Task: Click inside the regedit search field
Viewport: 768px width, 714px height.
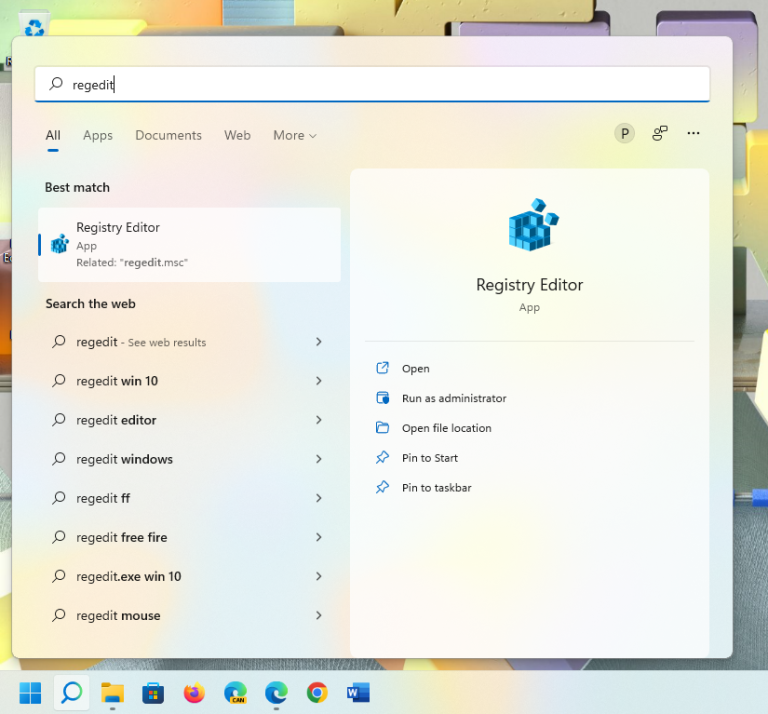Action: pyautogui.click(x=372, y=84)
